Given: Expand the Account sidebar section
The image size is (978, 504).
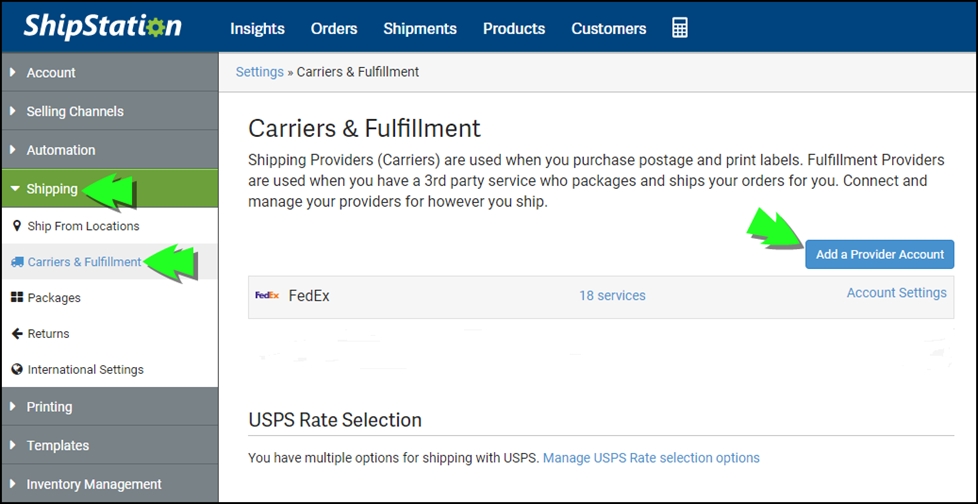Looking at the screenshot, I should click(x=110, y=72).
